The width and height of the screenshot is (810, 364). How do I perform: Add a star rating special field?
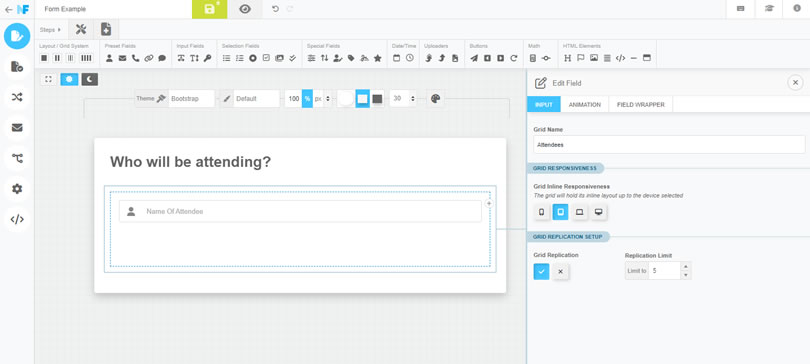point(378,58)
